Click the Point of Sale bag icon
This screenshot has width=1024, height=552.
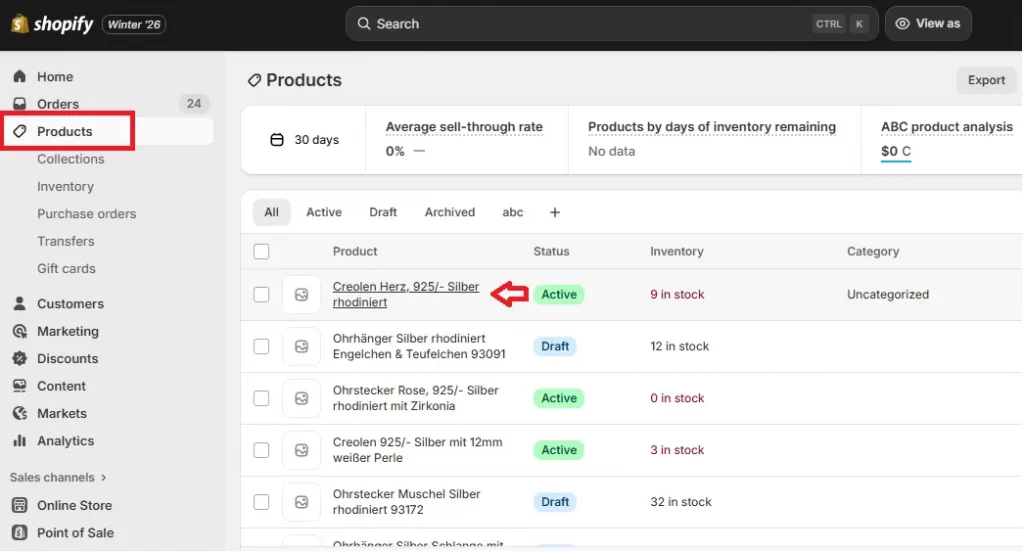coord(20,533)
